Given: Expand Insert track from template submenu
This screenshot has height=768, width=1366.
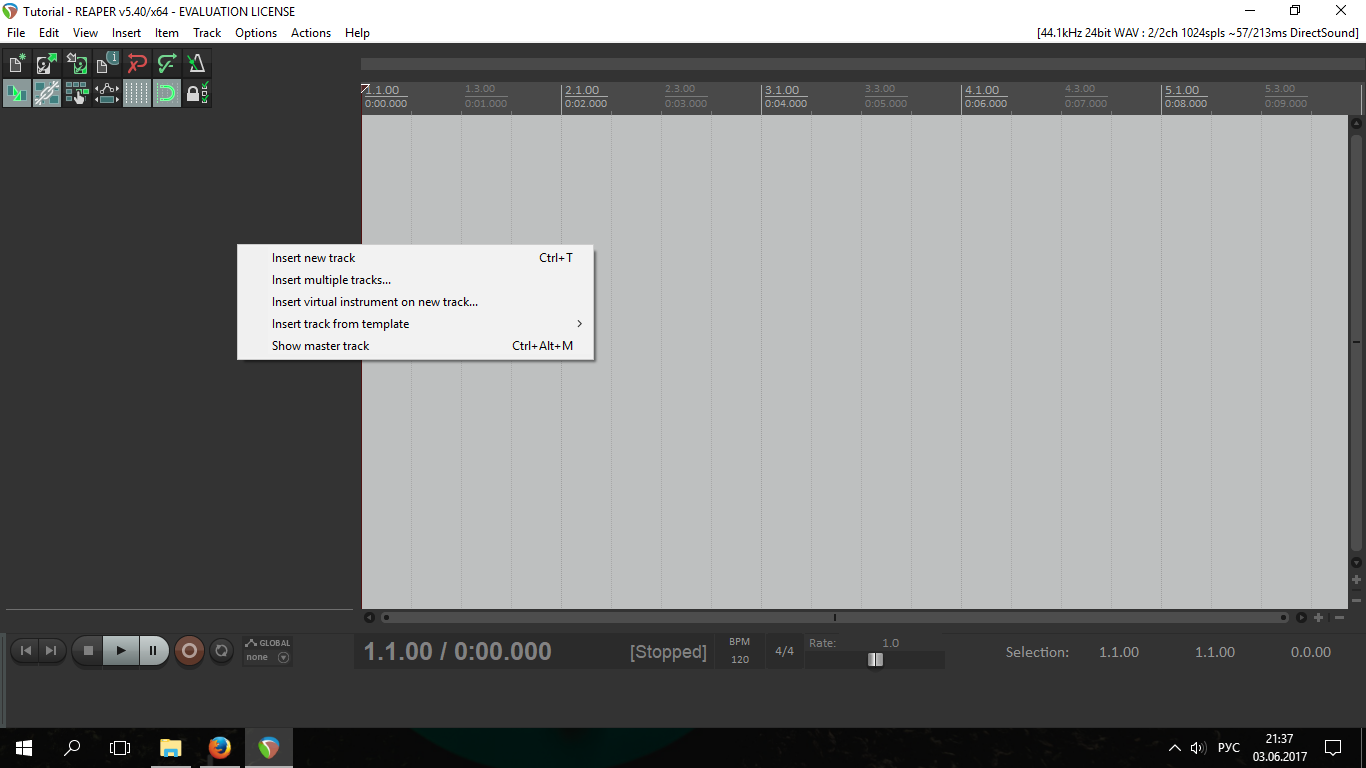Looking at the screenshot, I should click(x=415, y=324).
